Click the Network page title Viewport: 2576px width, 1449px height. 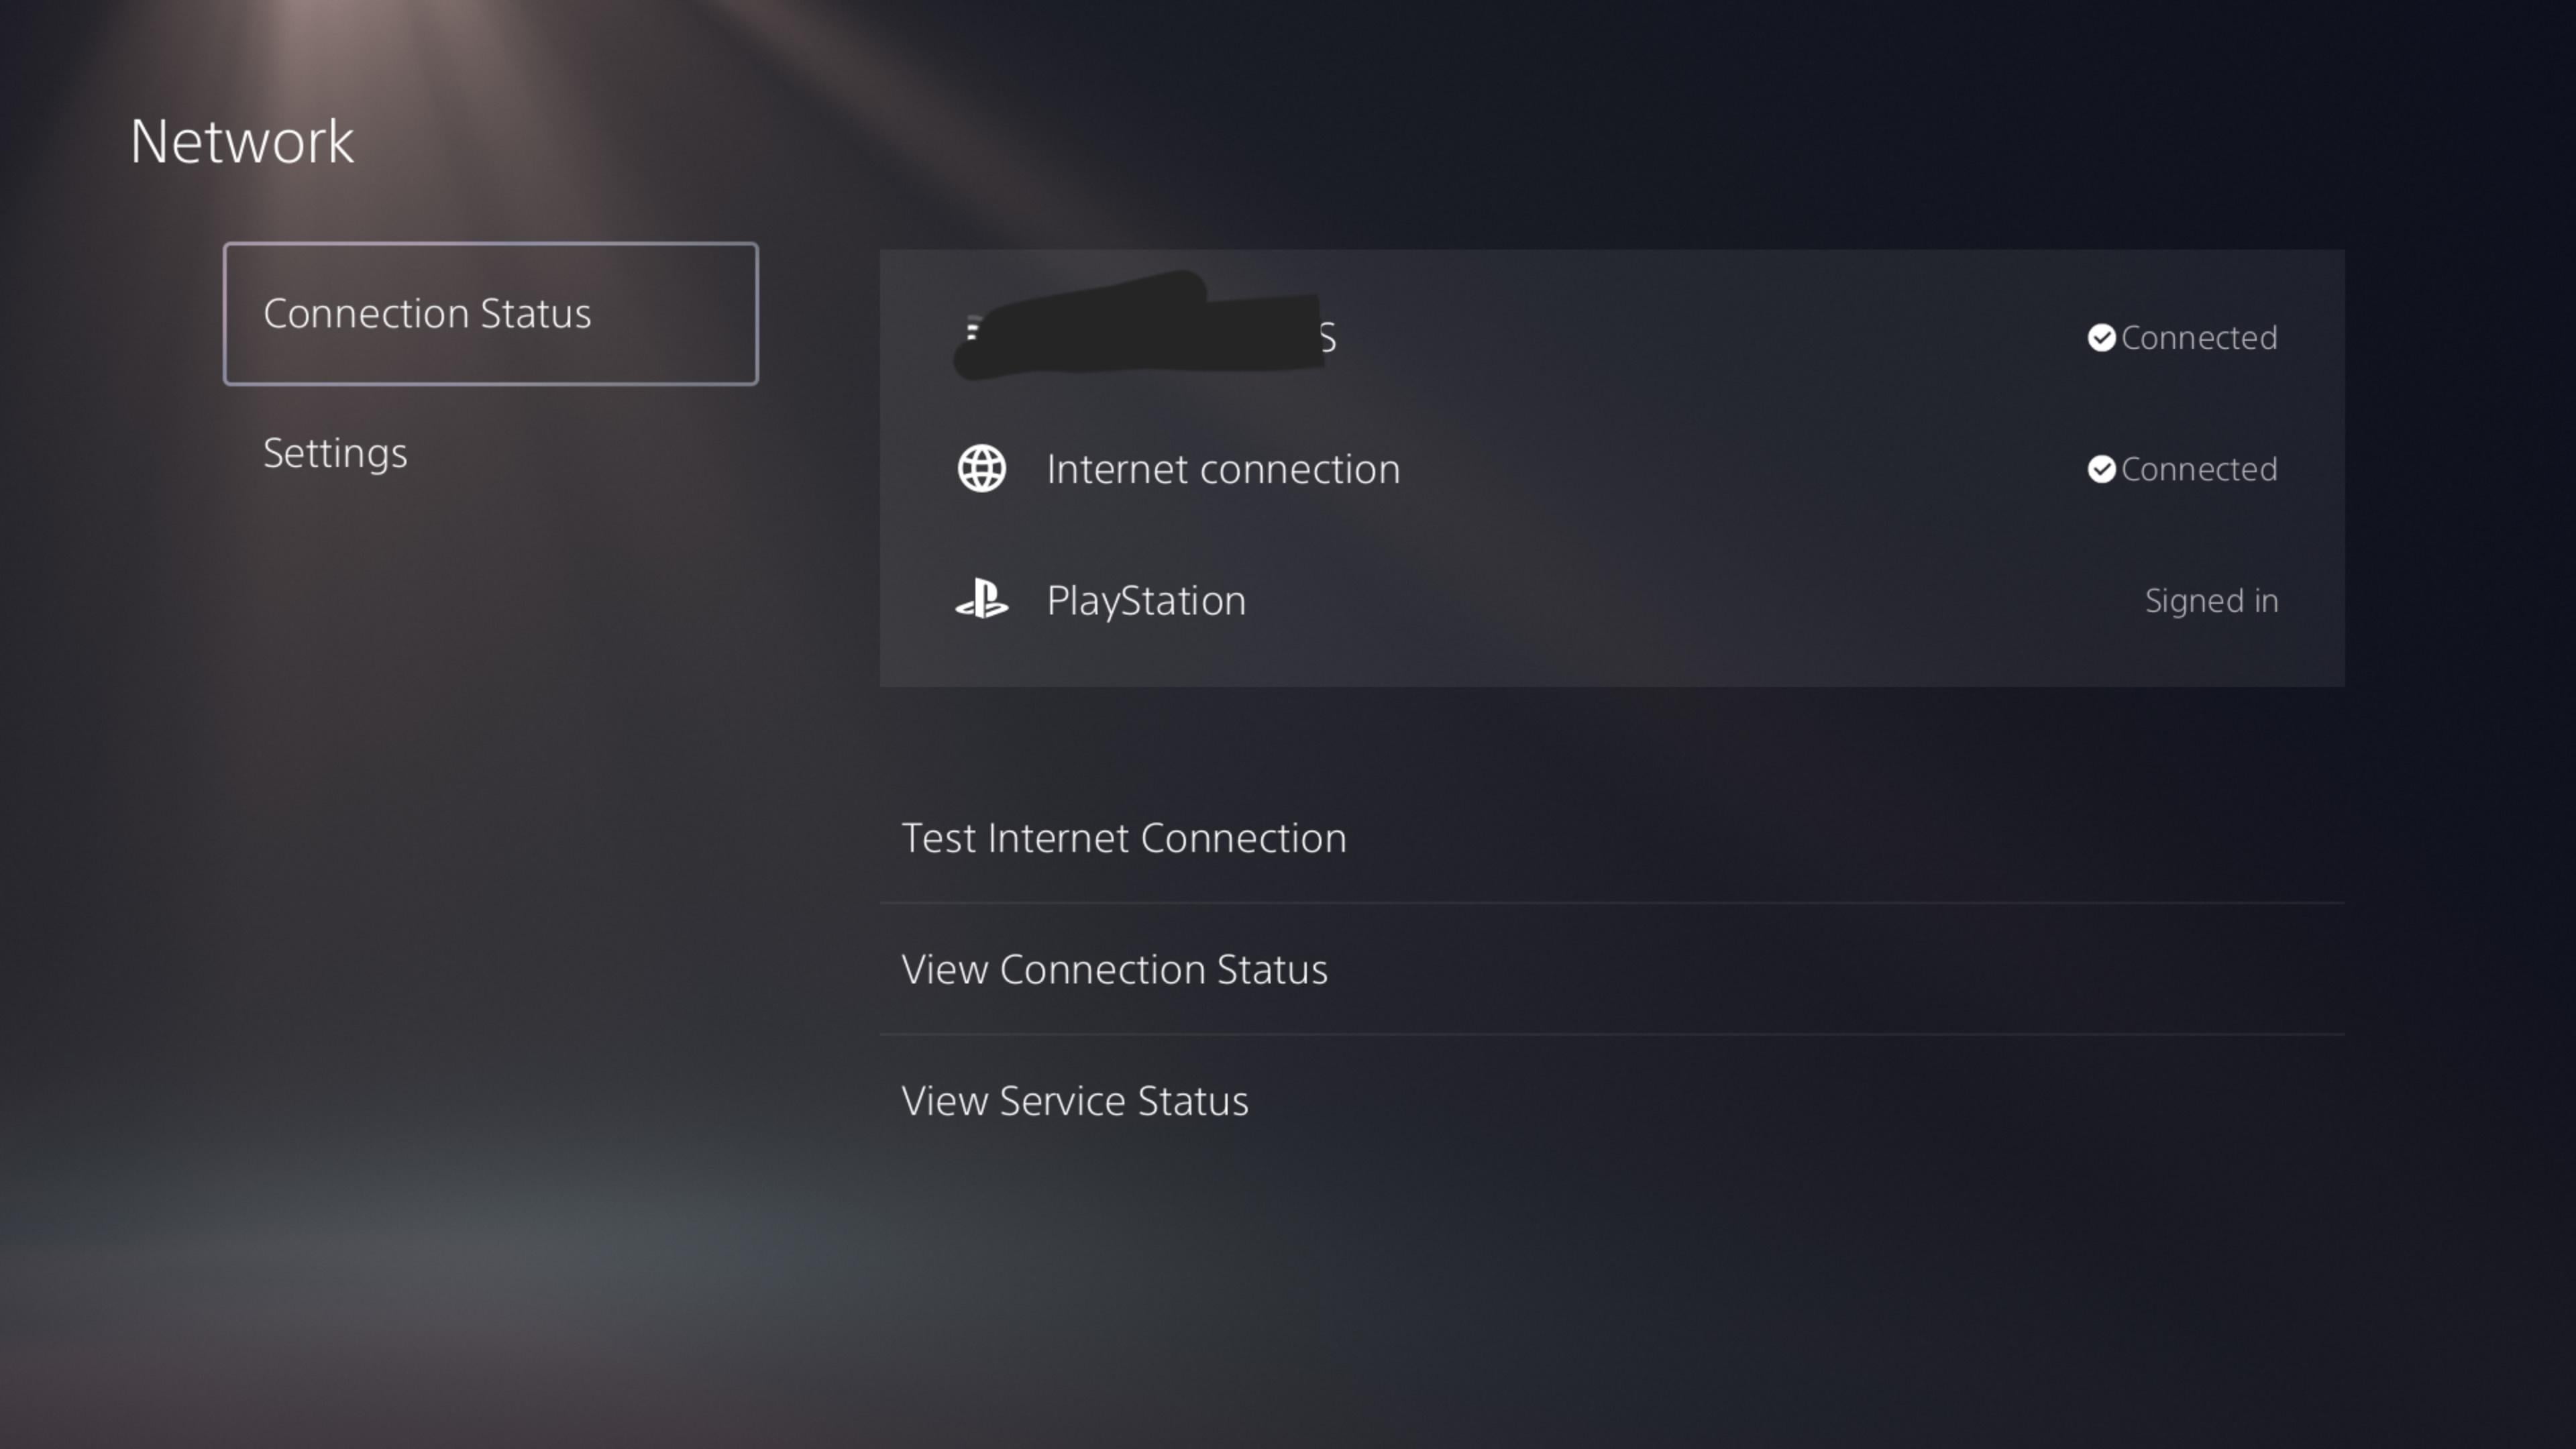[241, 141]
